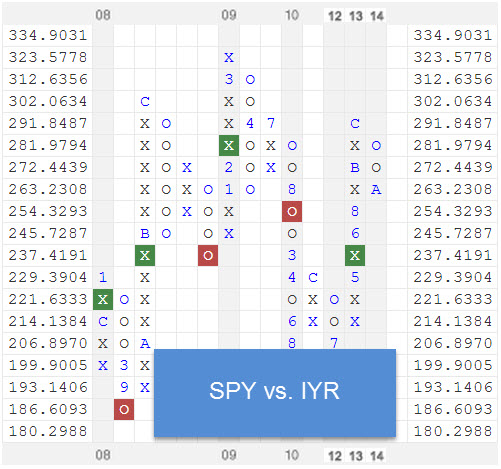Click the B in the 245.7287 row
The width and height of the screenshot is (501, 469).
tap(145, 234)
